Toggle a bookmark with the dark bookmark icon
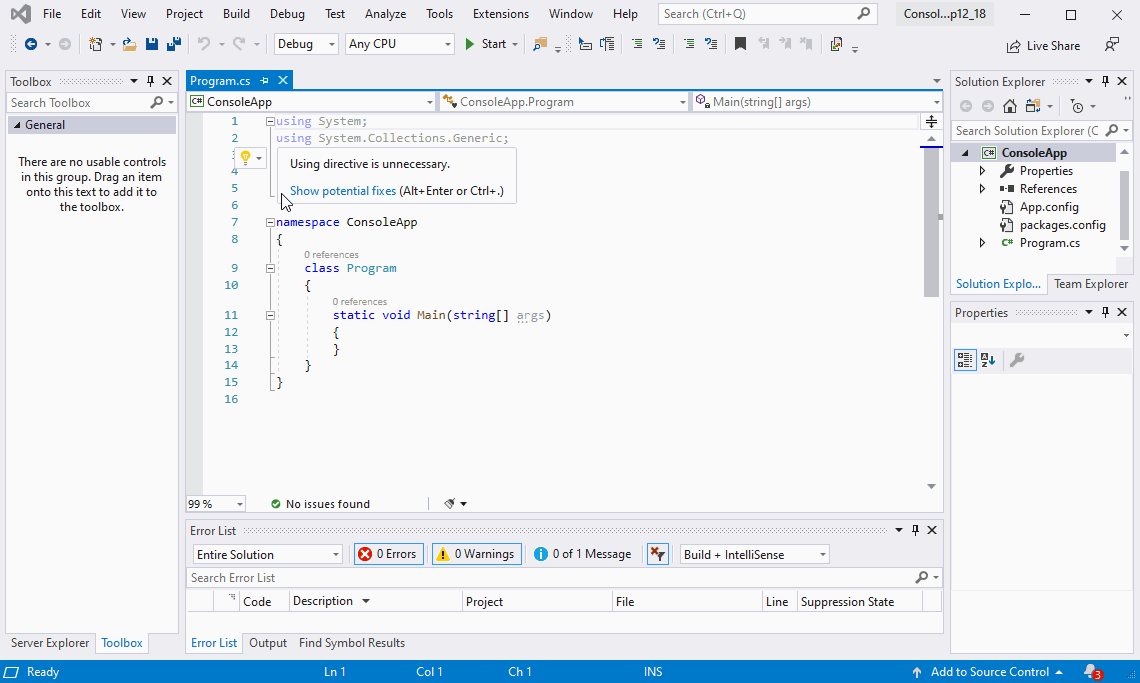The width and height of the screenshot is (1140, 683). [740, 44]
